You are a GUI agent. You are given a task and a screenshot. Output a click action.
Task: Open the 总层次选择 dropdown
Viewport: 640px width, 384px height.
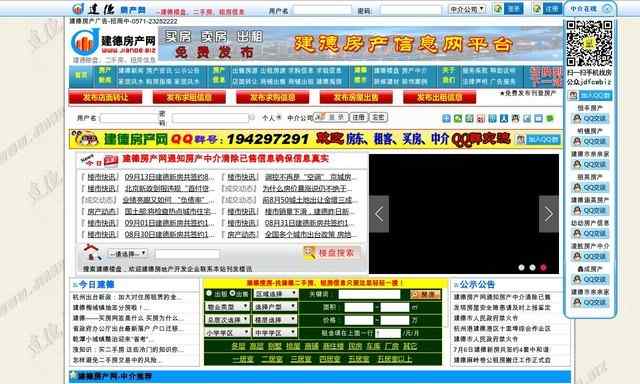[x=227, y=320]
